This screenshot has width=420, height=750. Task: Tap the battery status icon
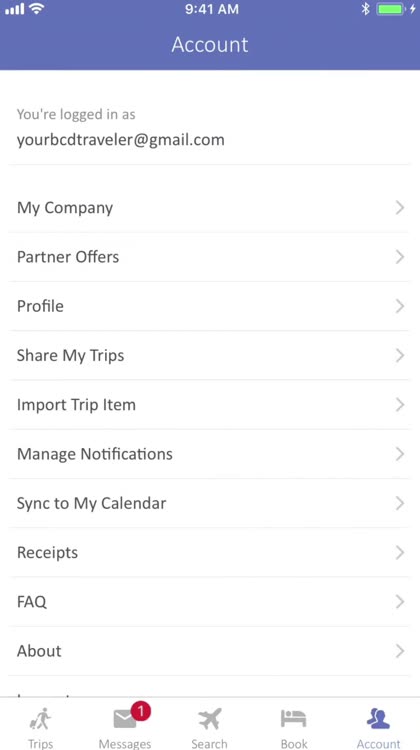392,9
